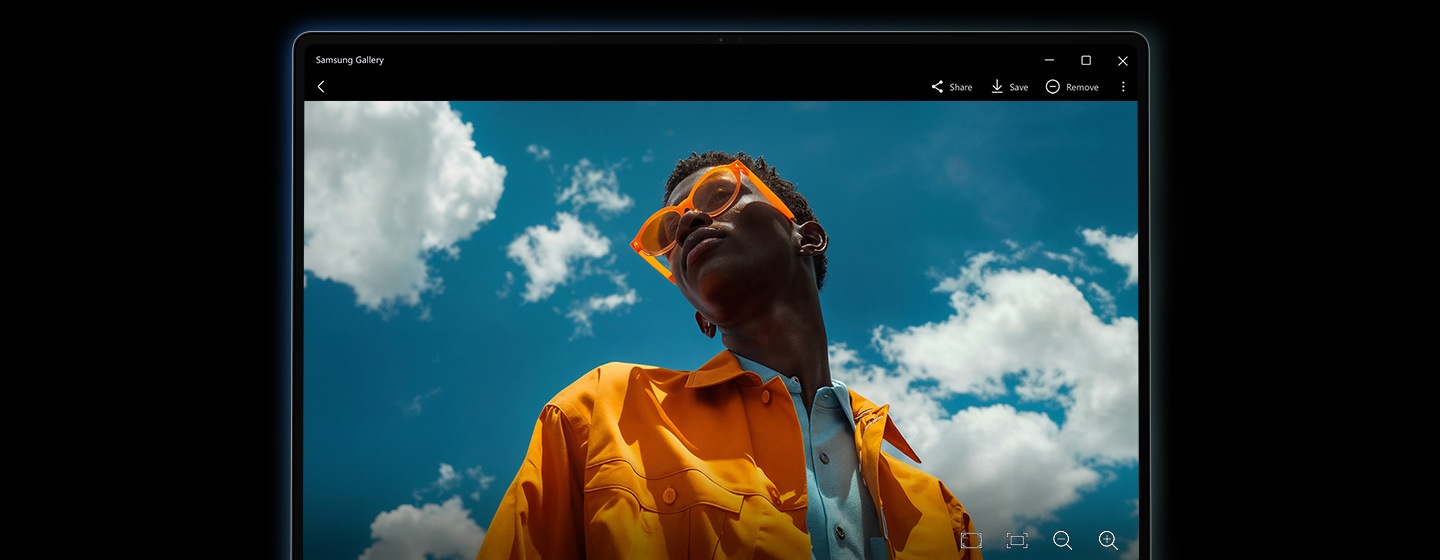Click the displayed photo of the man

point(721,330)
